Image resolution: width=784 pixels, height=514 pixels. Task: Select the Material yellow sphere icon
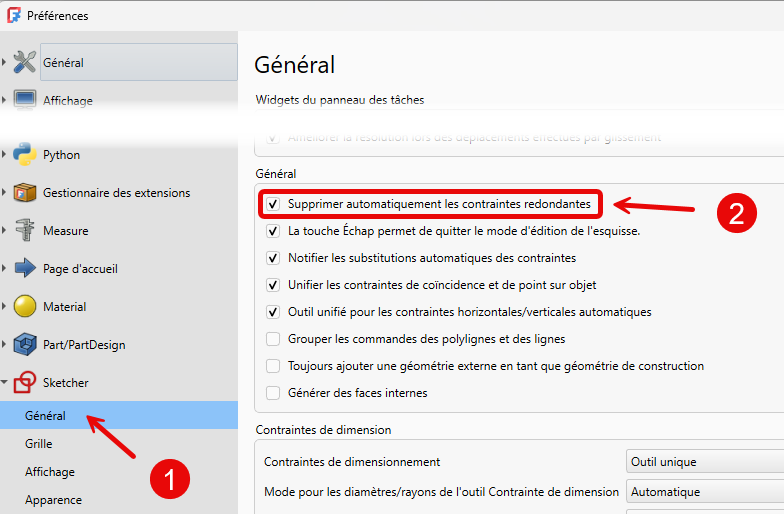pos(25,307)
